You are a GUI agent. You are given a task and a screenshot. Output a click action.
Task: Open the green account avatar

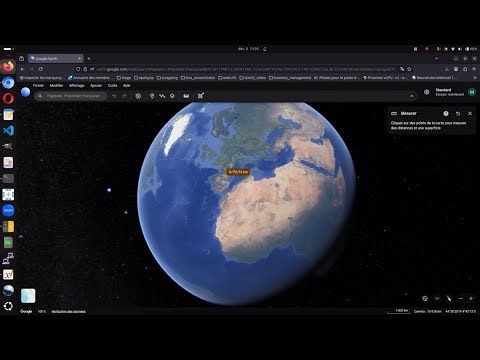coord(472,92)
